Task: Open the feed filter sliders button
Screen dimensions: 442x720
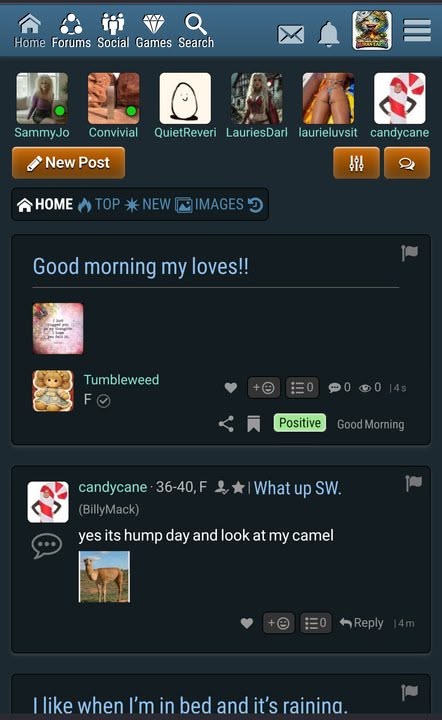Action: pyautogui.click(x=356, y=163)
